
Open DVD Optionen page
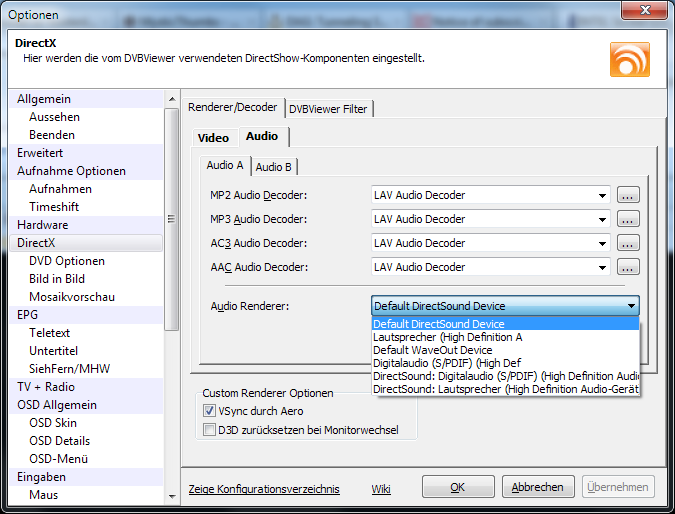(x=86, y=261)
